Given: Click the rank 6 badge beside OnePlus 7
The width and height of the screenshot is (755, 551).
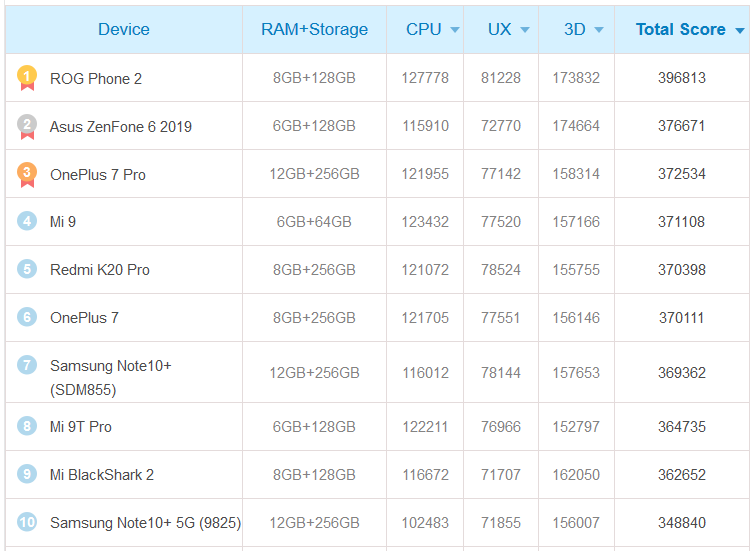Looking at the screenshot, I should pos(27,317).
